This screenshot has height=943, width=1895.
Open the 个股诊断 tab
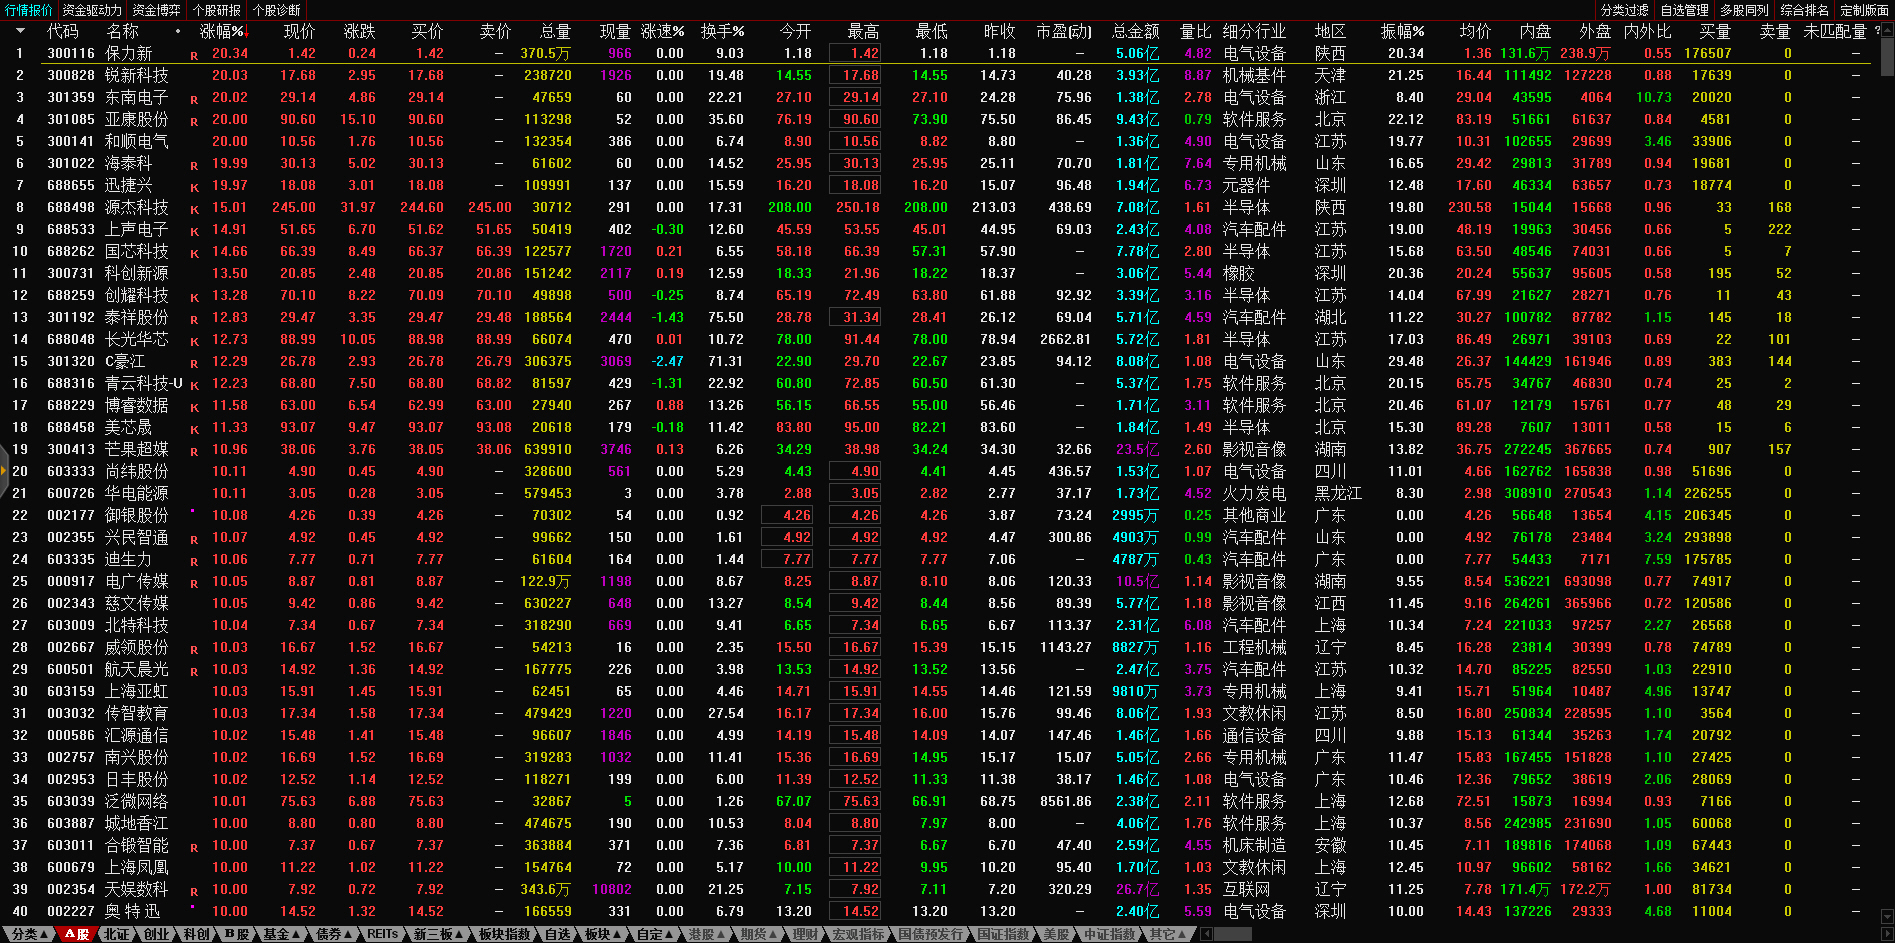pos(276,10)
